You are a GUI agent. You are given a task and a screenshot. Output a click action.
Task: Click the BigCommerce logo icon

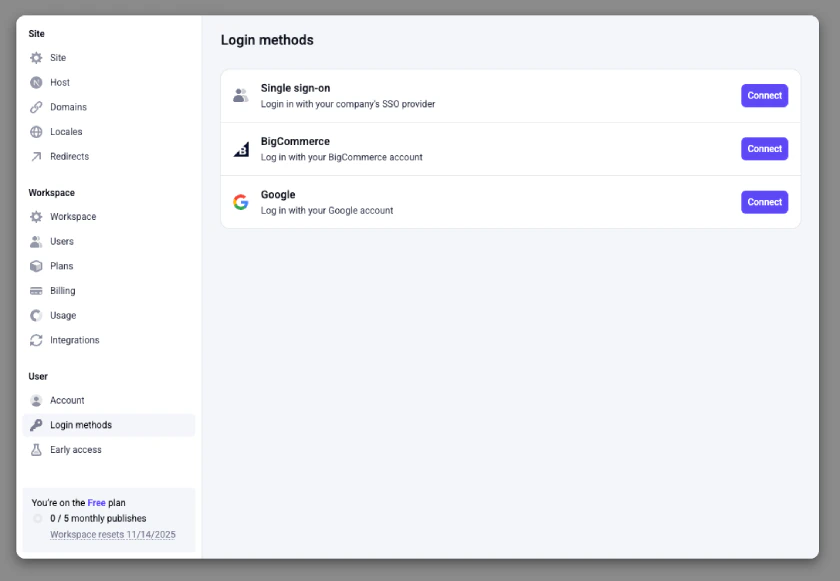coord(240,148)
